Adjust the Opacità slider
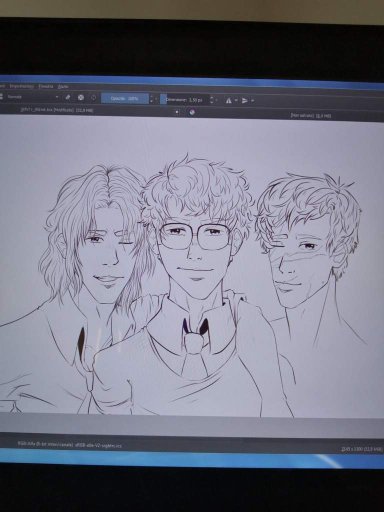The height and width of the screenshot is (512, 384). tap(124, 99)
